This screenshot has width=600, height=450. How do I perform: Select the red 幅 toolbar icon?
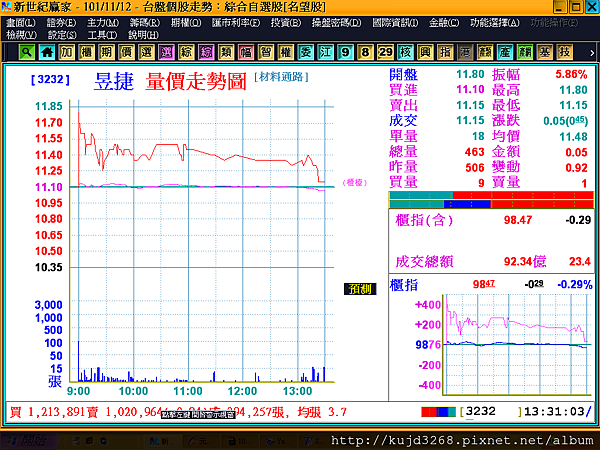tap(246, 52)
